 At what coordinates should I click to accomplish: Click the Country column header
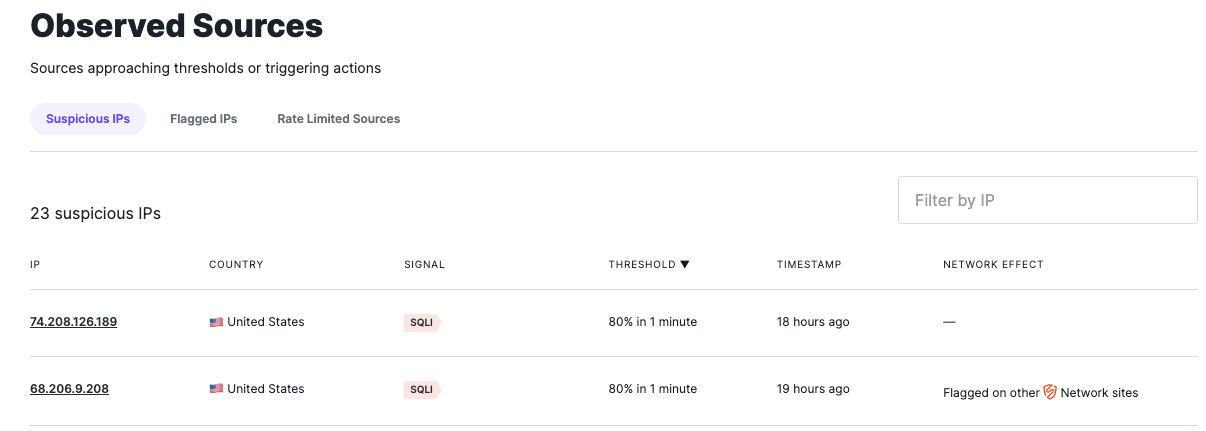click(236, 265)
